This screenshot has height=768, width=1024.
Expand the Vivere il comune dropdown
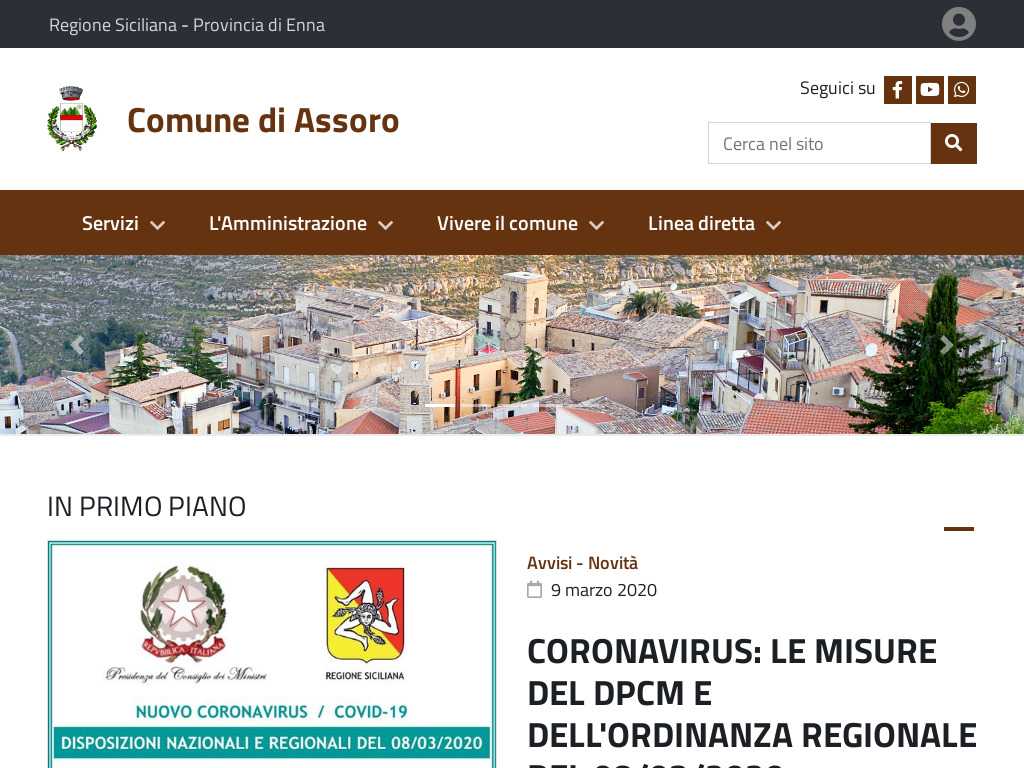pyautogui.click(x=520, y=223)
